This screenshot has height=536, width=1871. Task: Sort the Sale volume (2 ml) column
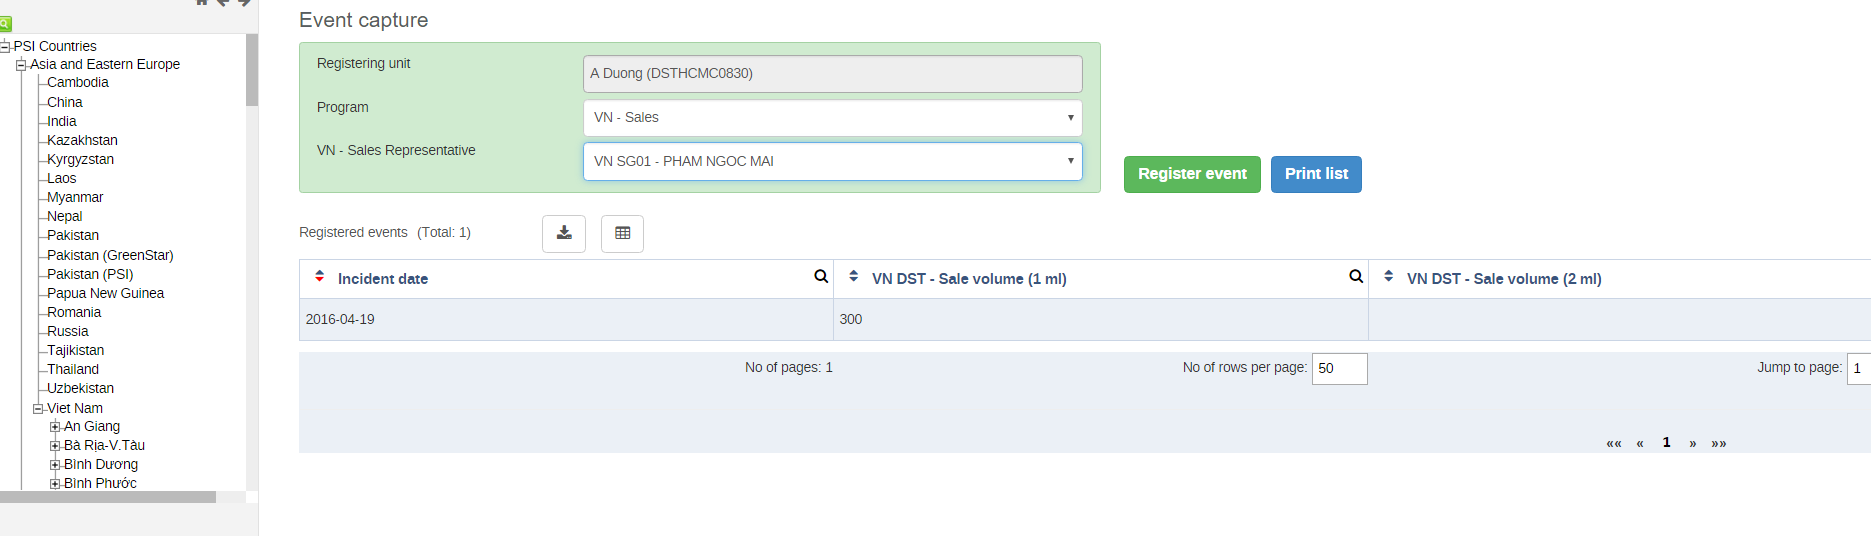coord(1389,277)
